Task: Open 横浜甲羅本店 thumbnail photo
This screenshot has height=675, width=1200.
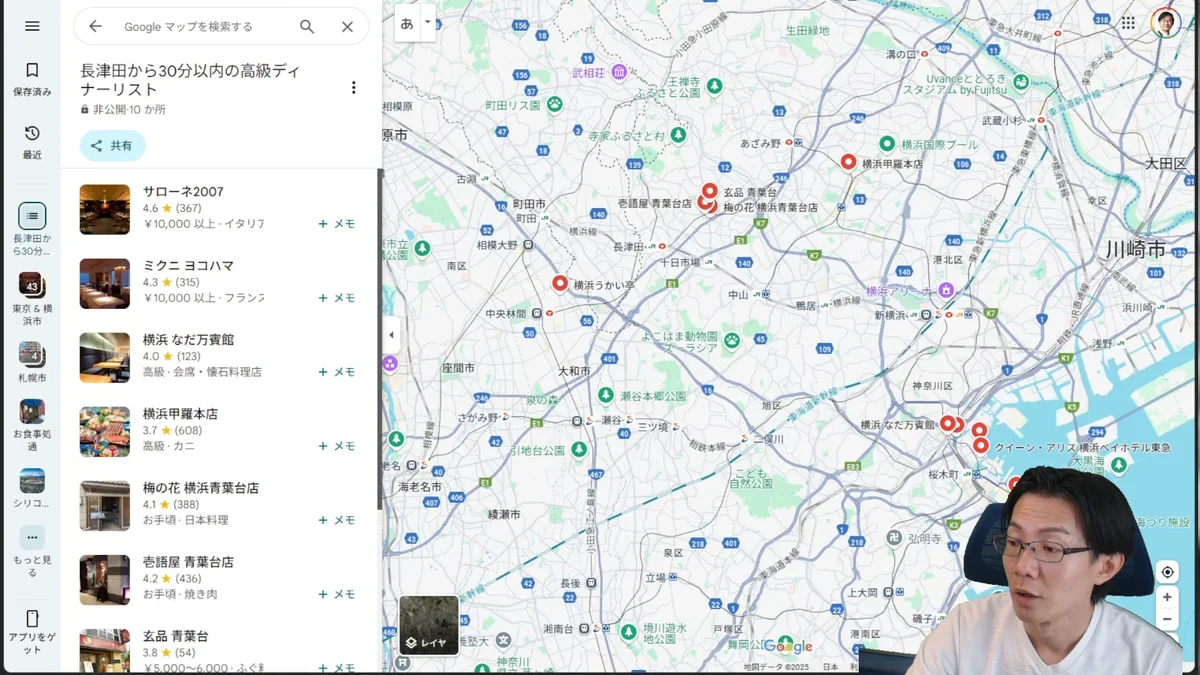Action: [105, 431]
